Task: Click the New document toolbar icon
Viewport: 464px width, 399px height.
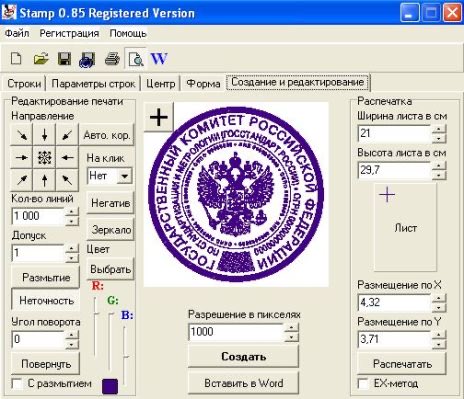Action: coord(16,59)
